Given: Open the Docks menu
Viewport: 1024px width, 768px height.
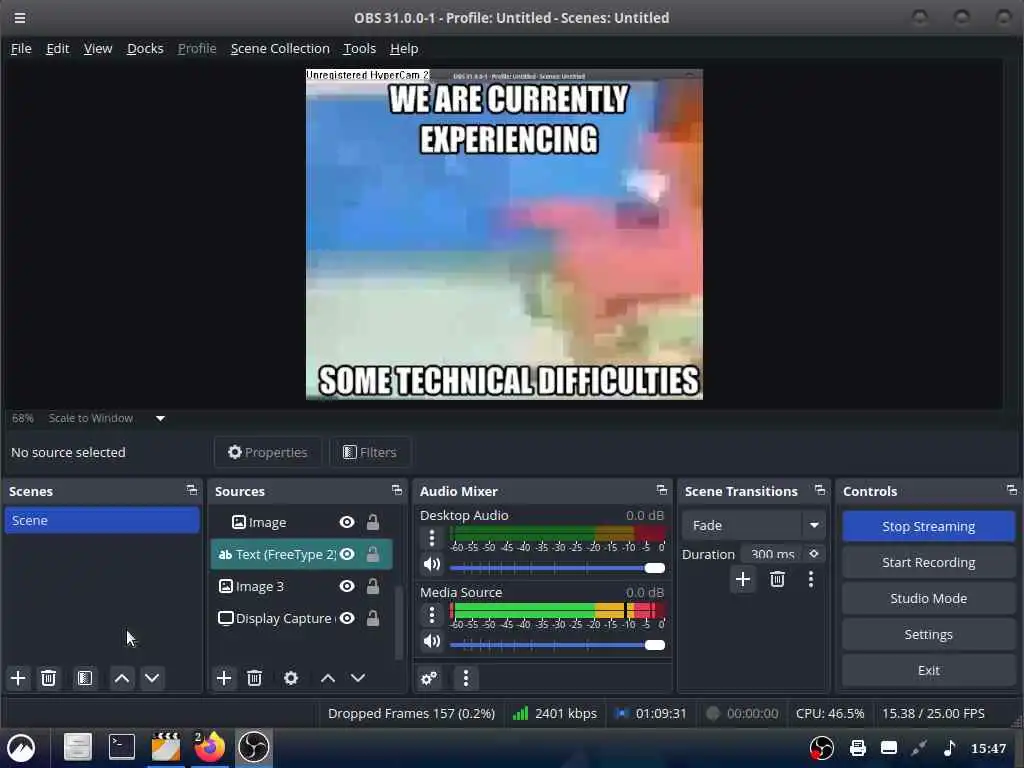Looking at the screenshot, I should 145,48.
